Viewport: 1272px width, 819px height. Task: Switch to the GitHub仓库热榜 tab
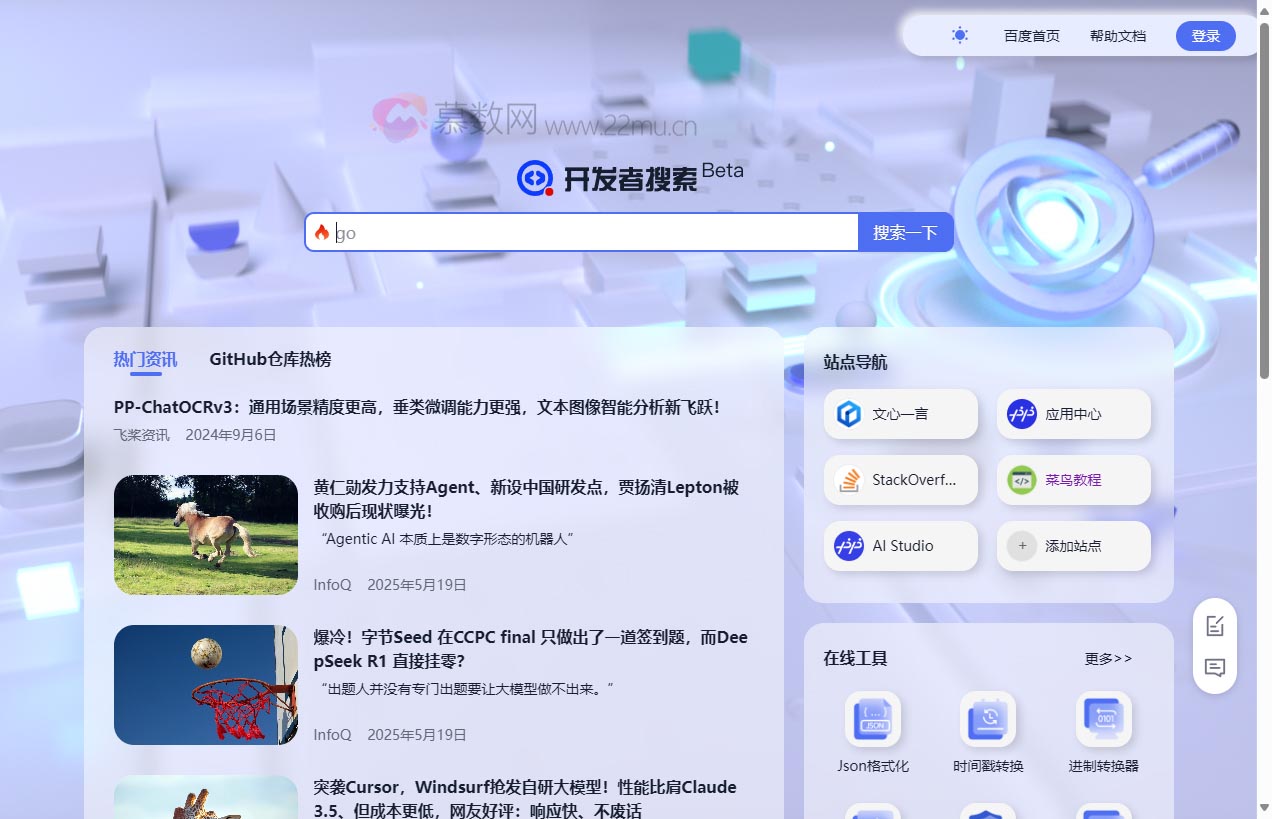pyautogui.click(x=270, y=359)
